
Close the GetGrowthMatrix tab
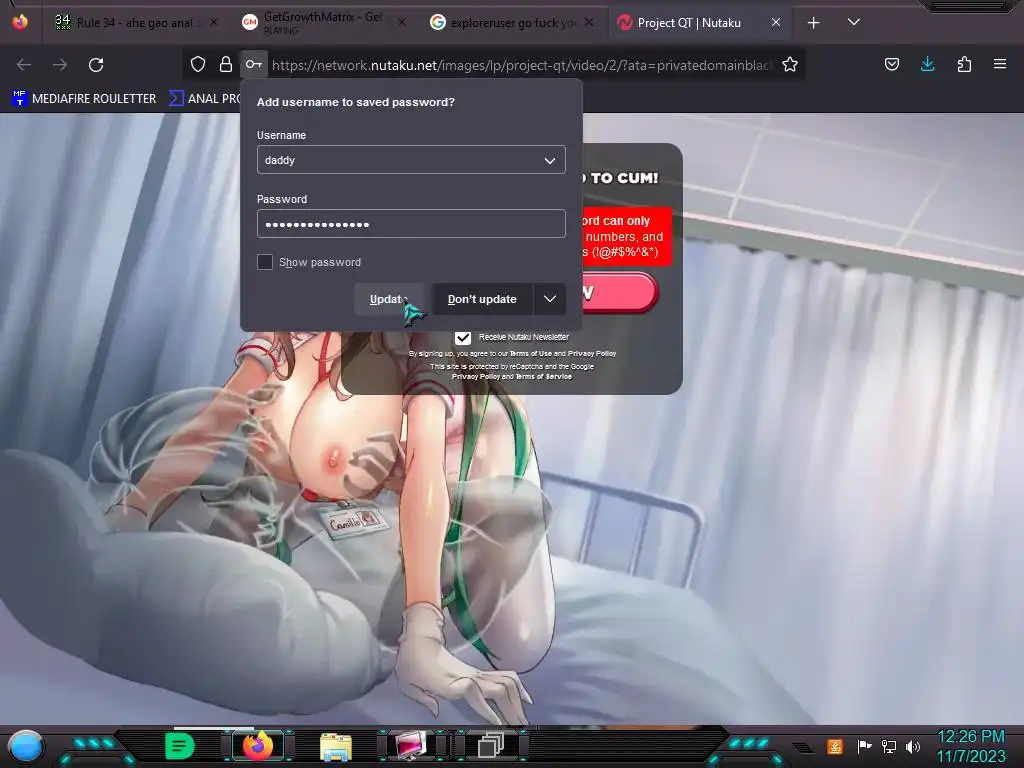pos(402,22)
